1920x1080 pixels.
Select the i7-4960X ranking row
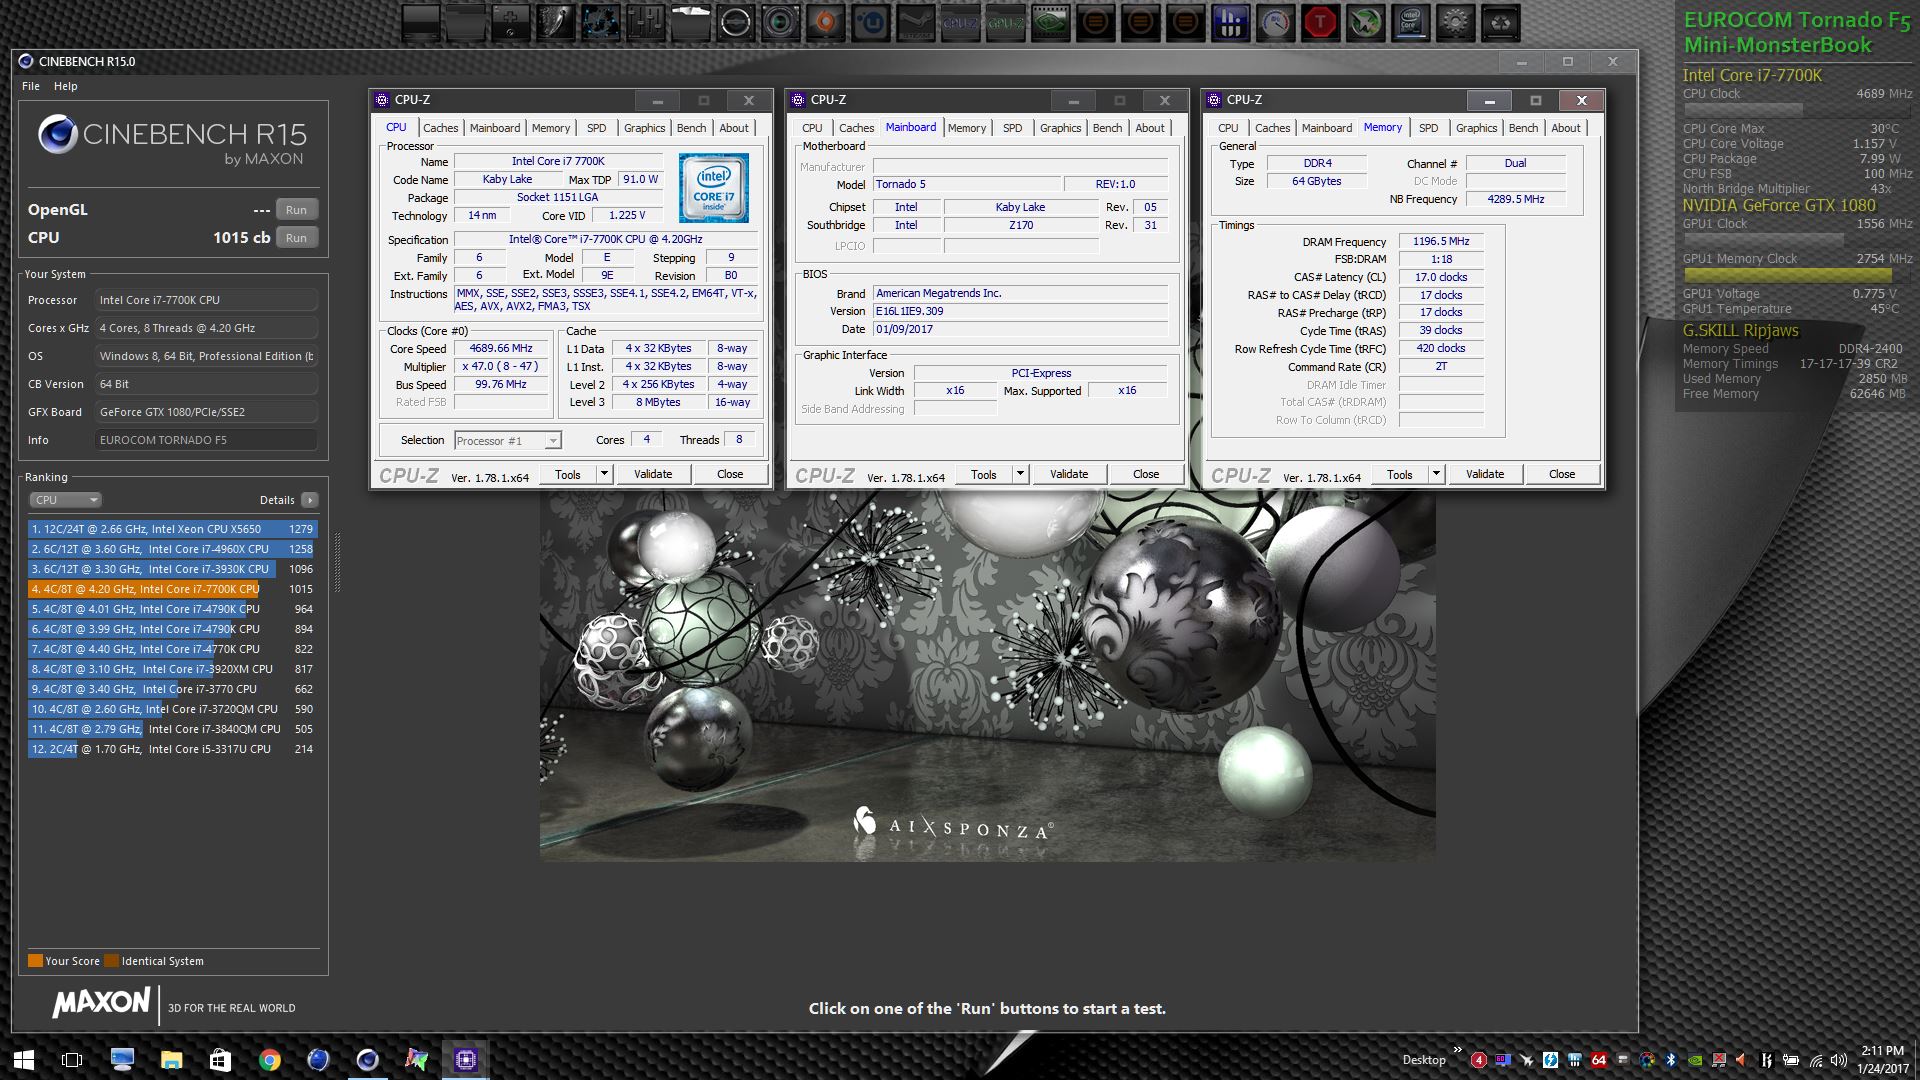coord(171,549)
